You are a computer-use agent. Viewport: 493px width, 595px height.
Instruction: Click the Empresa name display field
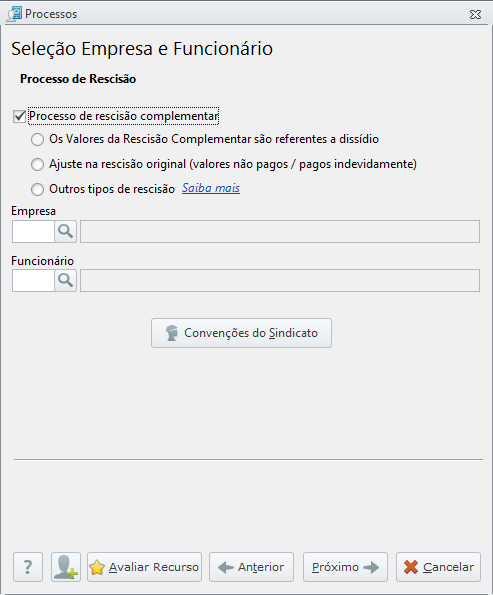coord(280,231)
